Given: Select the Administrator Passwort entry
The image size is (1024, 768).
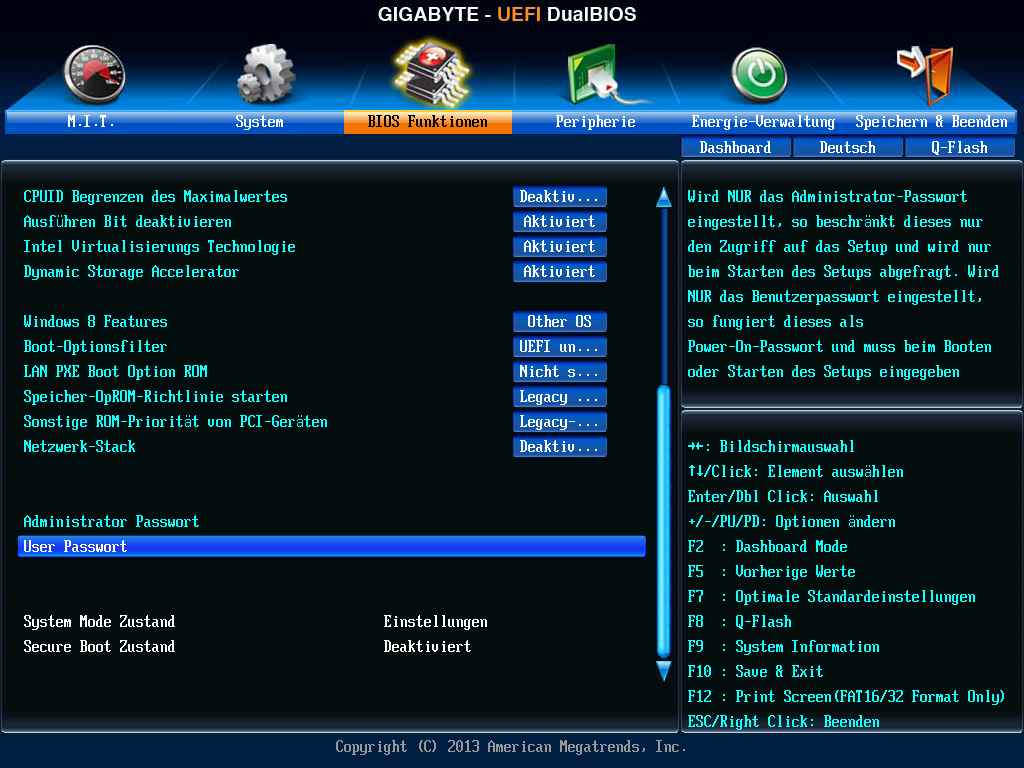Looking at the screenshot, I should [x=111, y=521].
